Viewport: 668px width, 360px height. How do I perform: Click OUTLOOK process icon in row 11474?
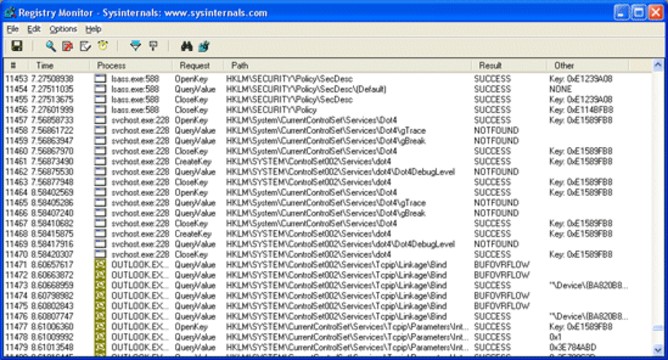100,295
